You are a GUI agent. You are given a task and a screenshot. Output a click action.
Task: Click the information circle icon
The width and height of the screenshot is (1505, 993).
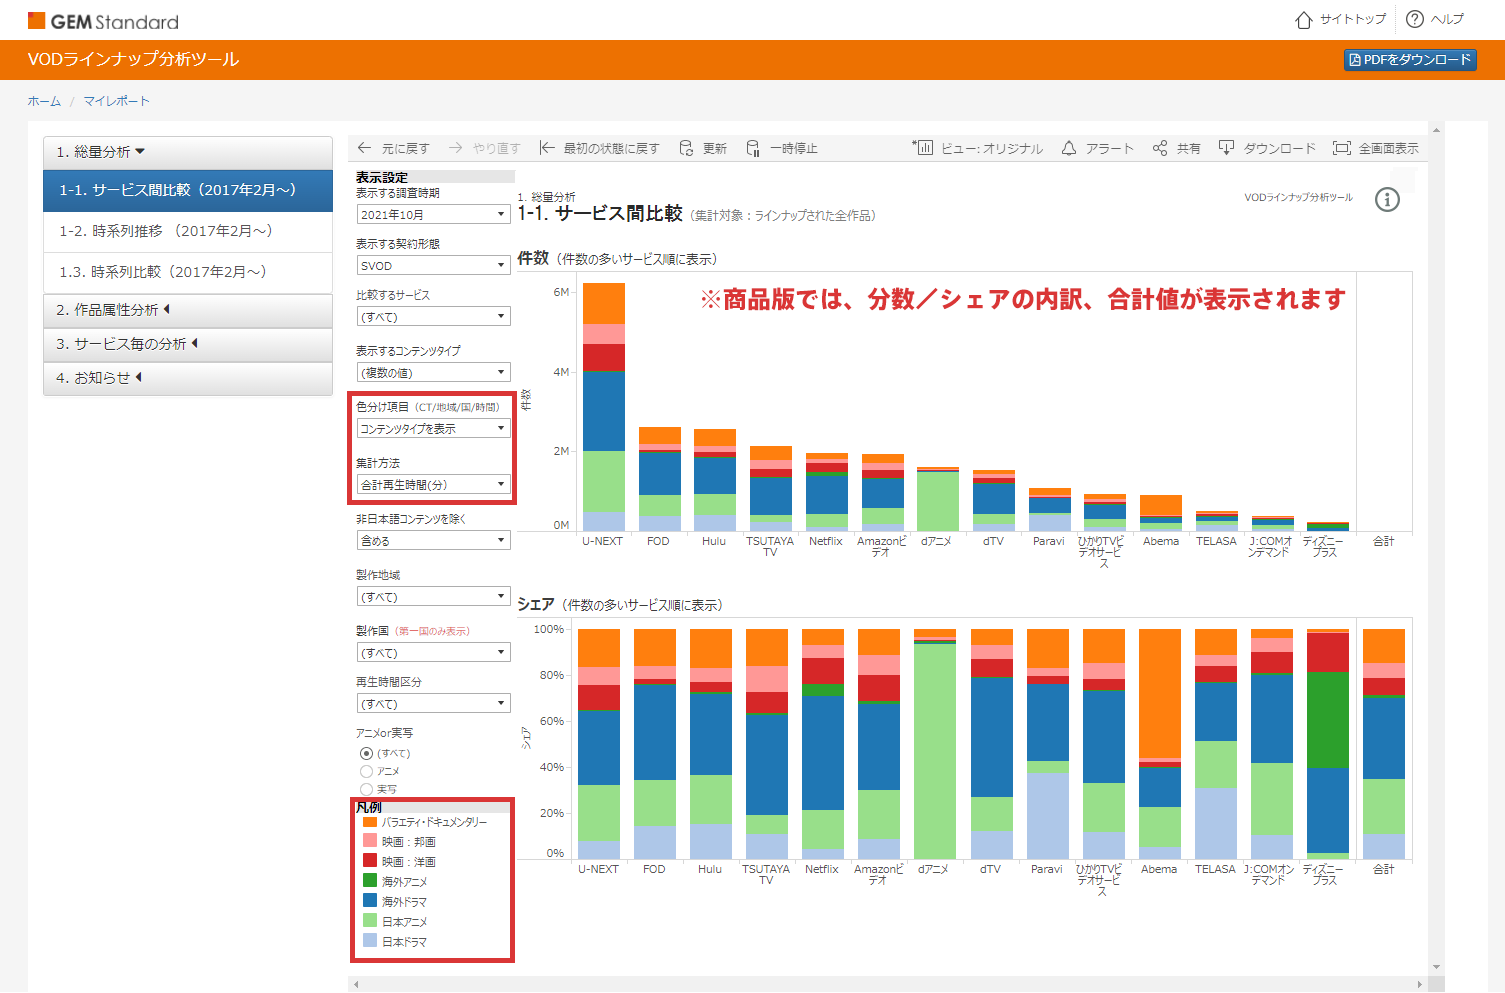1387,200
